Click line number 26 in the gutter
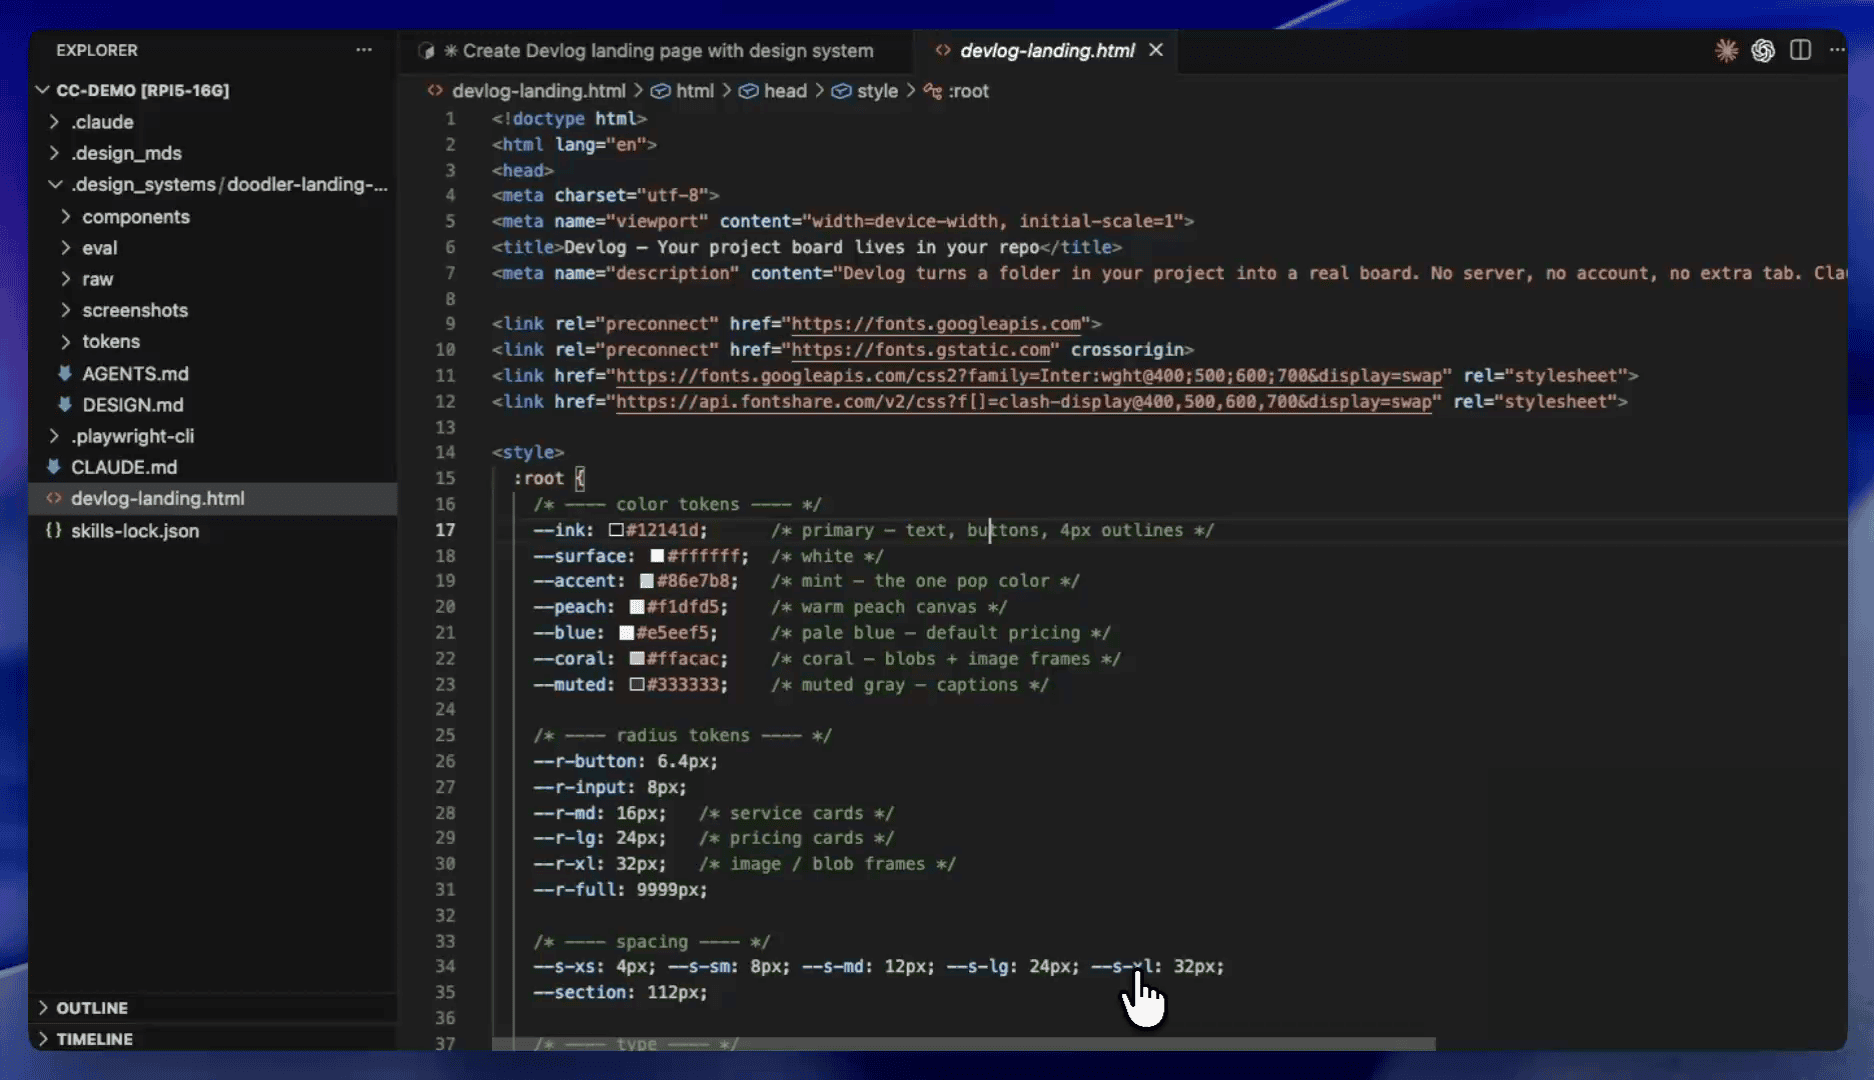 [445, 761]
